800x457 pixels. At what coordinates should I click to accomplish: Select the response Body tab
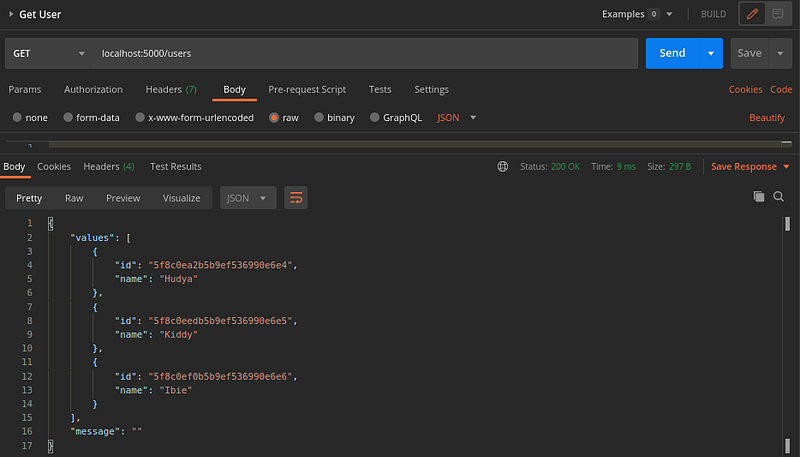(14, 166)
